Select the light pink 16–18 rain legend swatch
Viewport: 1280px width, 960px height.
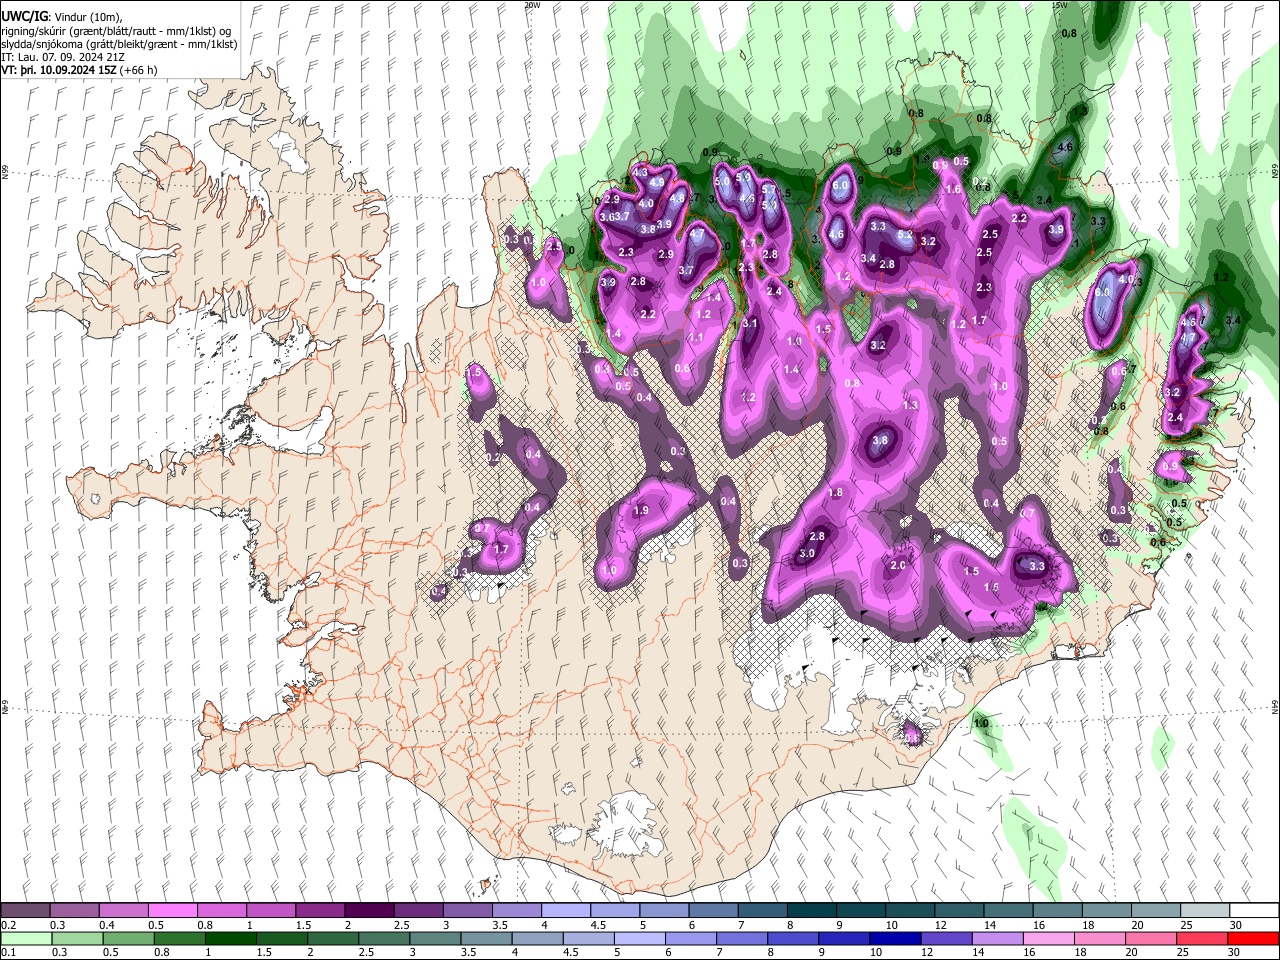(x=1049, y=939)
